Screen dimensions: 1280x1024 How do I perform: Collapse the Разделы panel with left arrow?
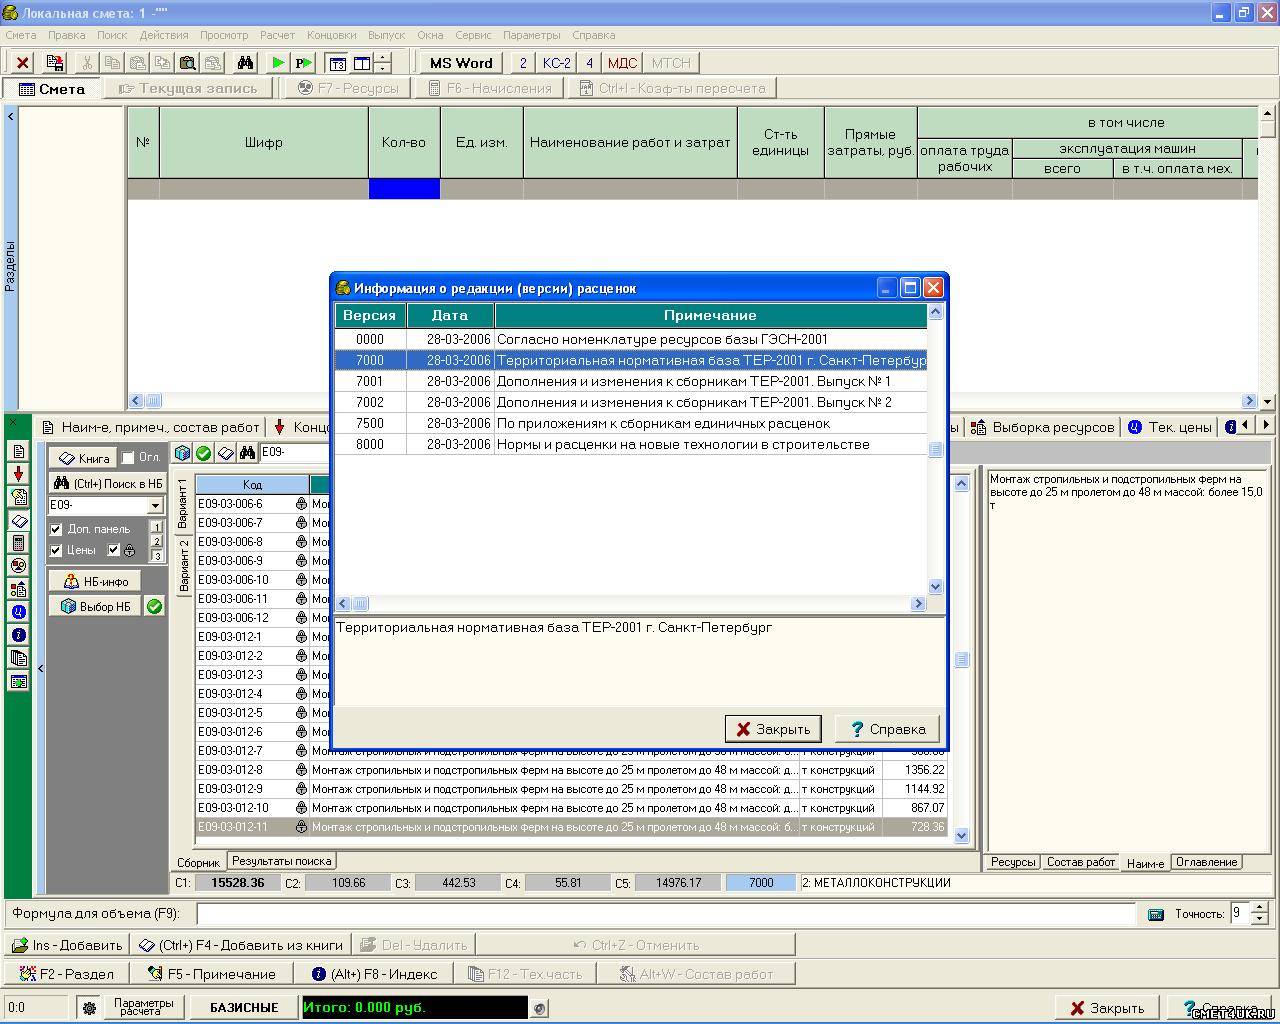click(11, 117)
